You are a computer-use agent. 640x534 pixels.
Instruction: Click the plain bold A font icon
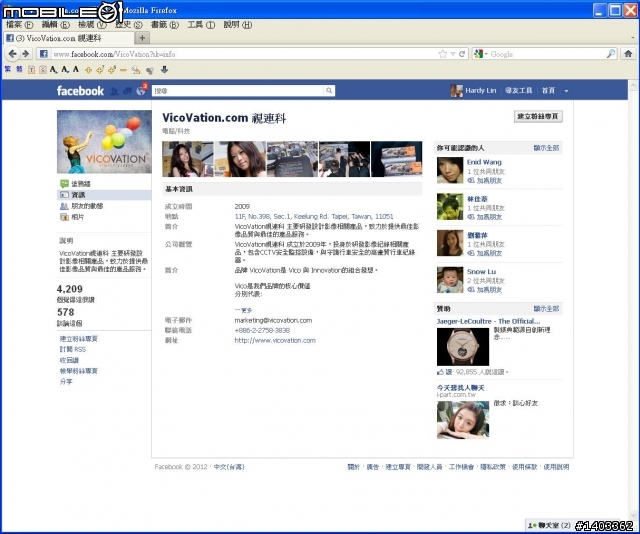tap(76, 69)
